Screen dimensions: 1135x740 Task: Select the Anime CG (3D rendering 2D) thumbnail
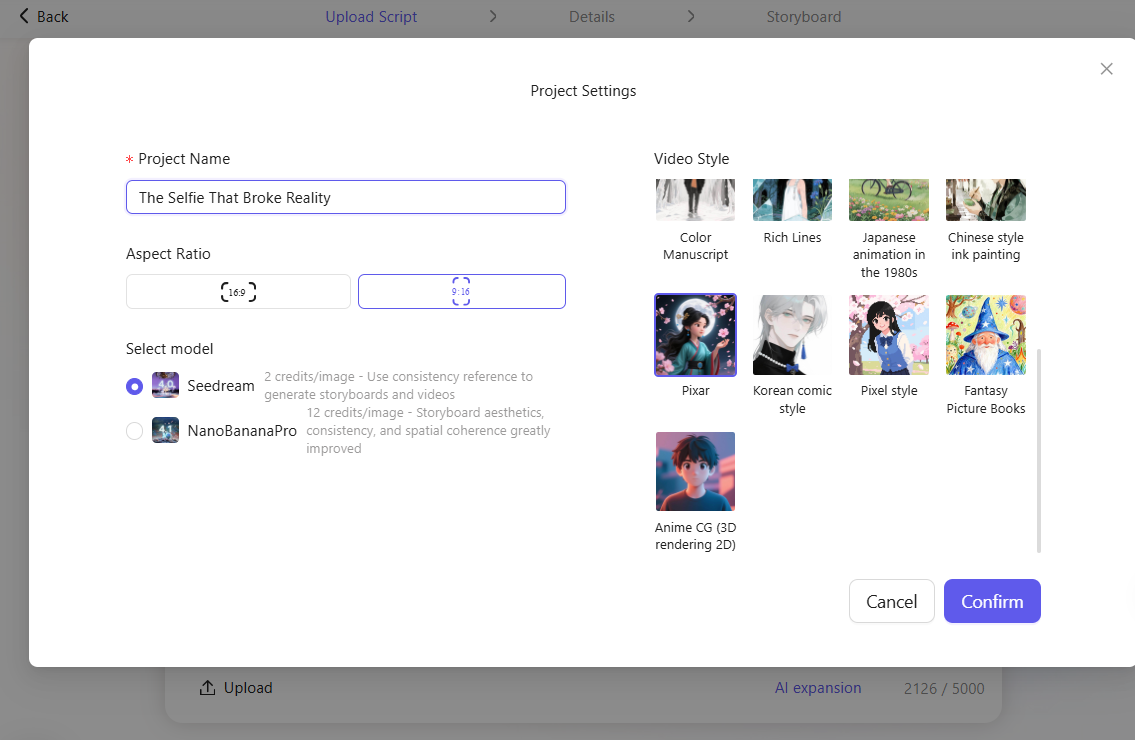tap(696, 471)
